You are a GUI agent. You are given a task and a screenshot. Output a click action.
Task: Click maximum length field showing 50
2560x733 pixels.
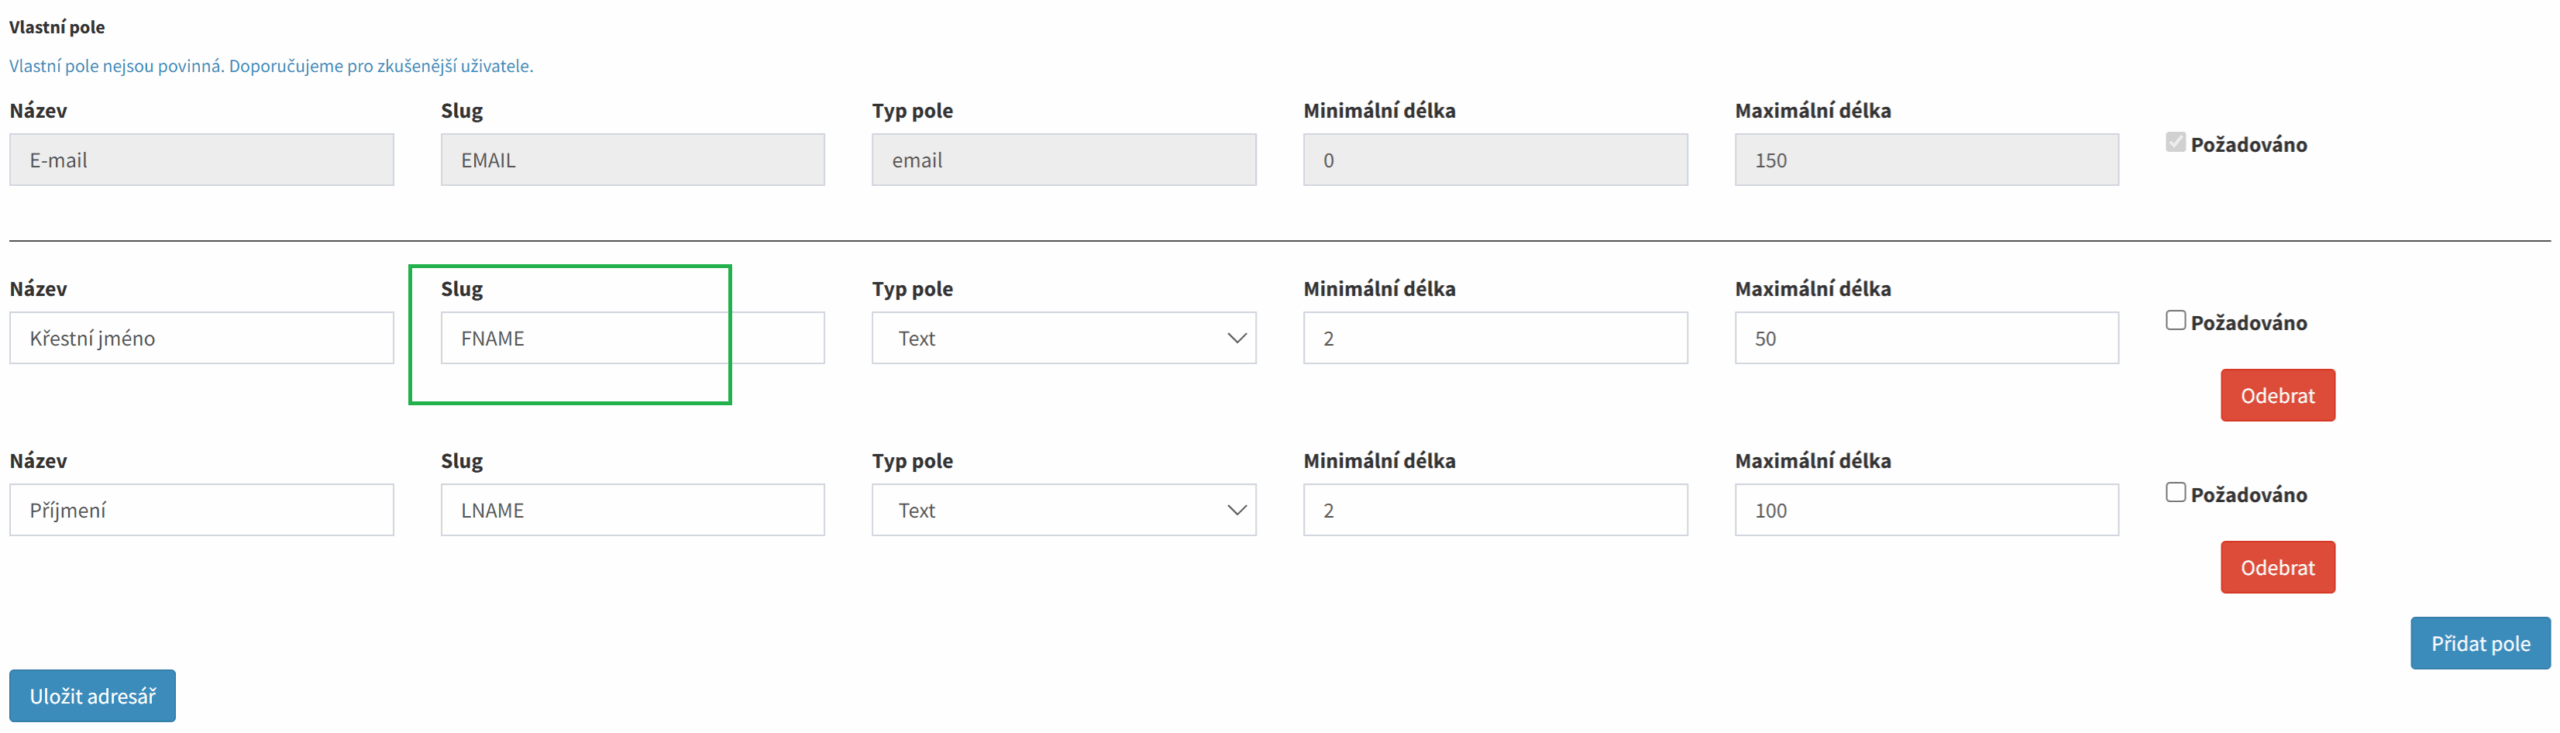pos(1925,338)
